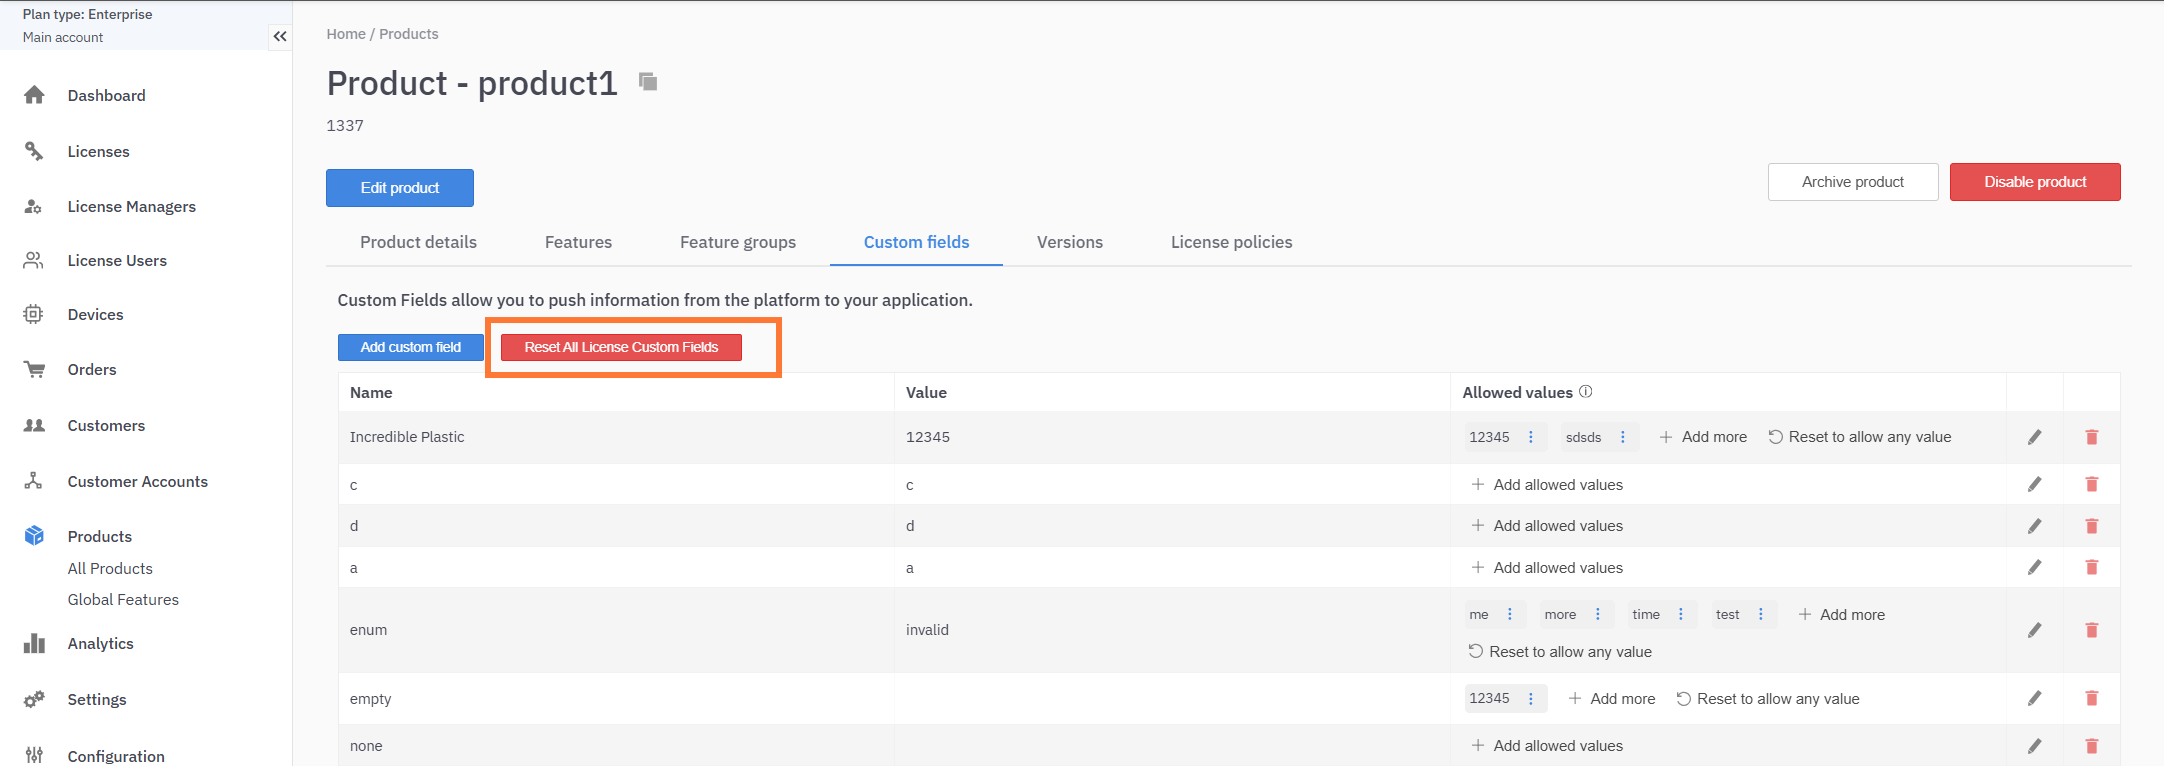
Task: Switch to the Feature groups tab
Action: click(737, 242)
